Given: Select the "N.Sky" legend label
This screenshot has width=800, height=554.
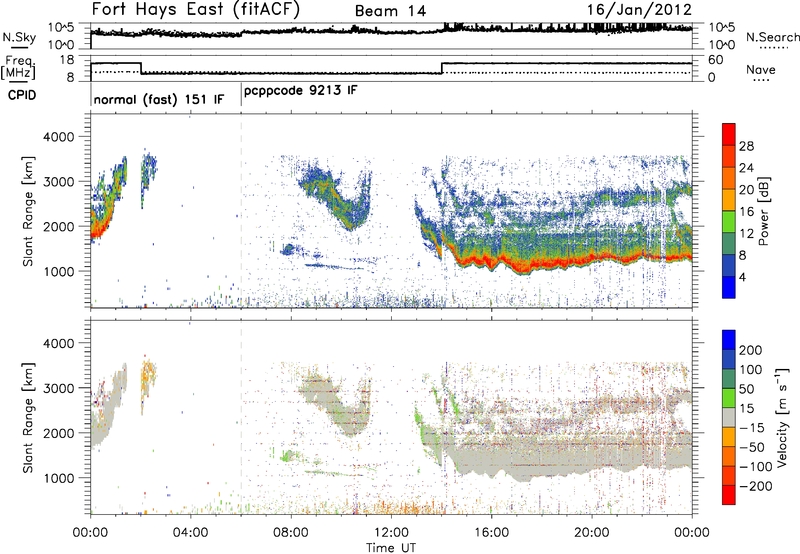Looking at the screenshot, I should coord(19,37).
